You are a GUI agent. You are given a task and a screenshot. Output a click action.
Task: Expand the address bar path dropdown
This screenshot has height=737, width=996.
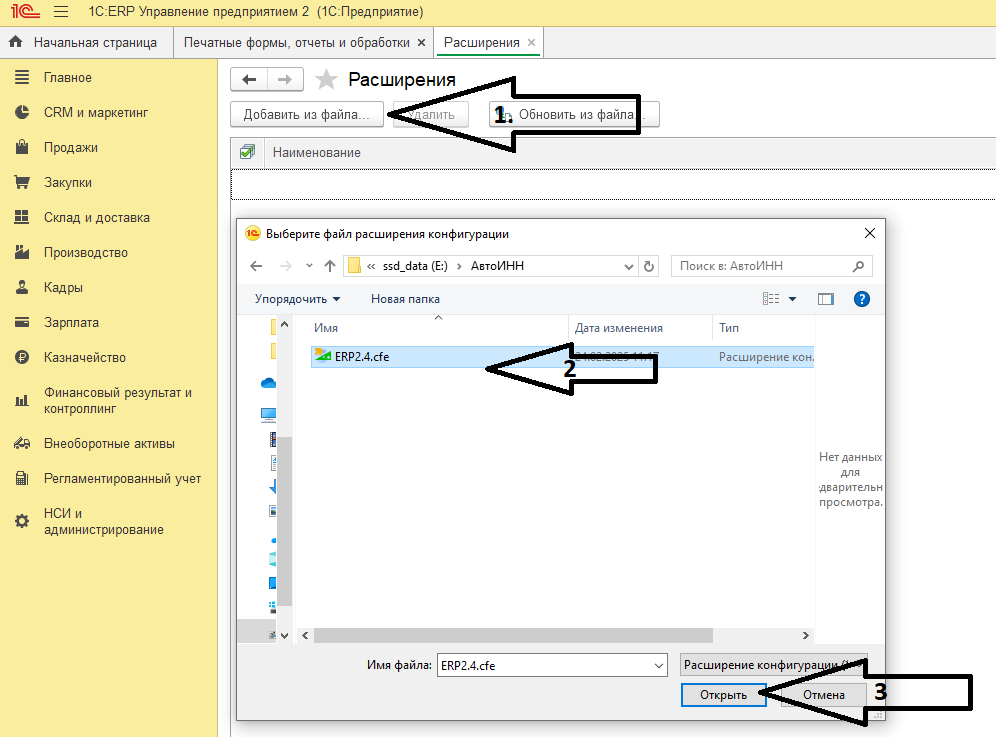629,266
